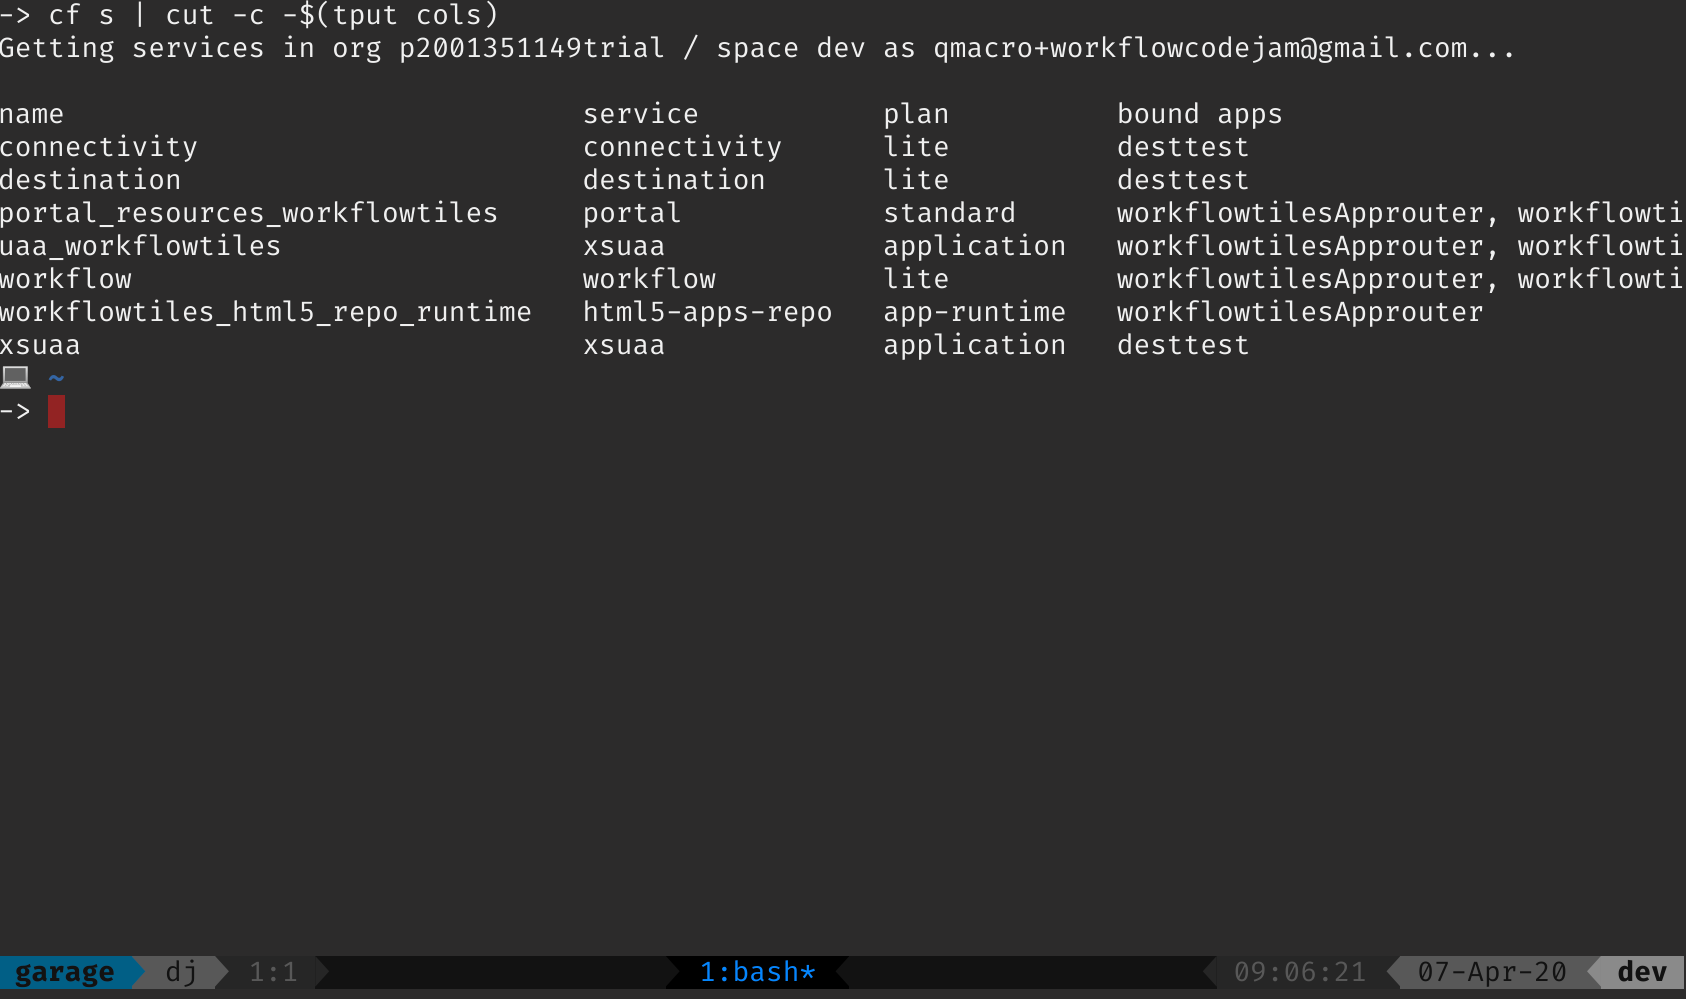The image size is (1686, 999).
Task: Click the email address in the output line
Action: (x=1200, y=48)
